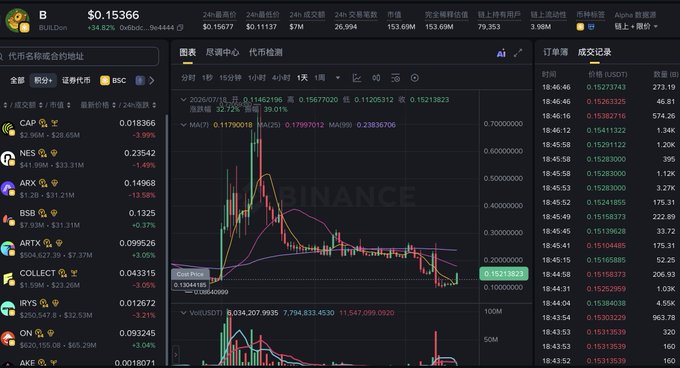Click trade price 0.15273743 at 18:46:46
The height and width of the screenshot is (368, 680).
(606, 87)
